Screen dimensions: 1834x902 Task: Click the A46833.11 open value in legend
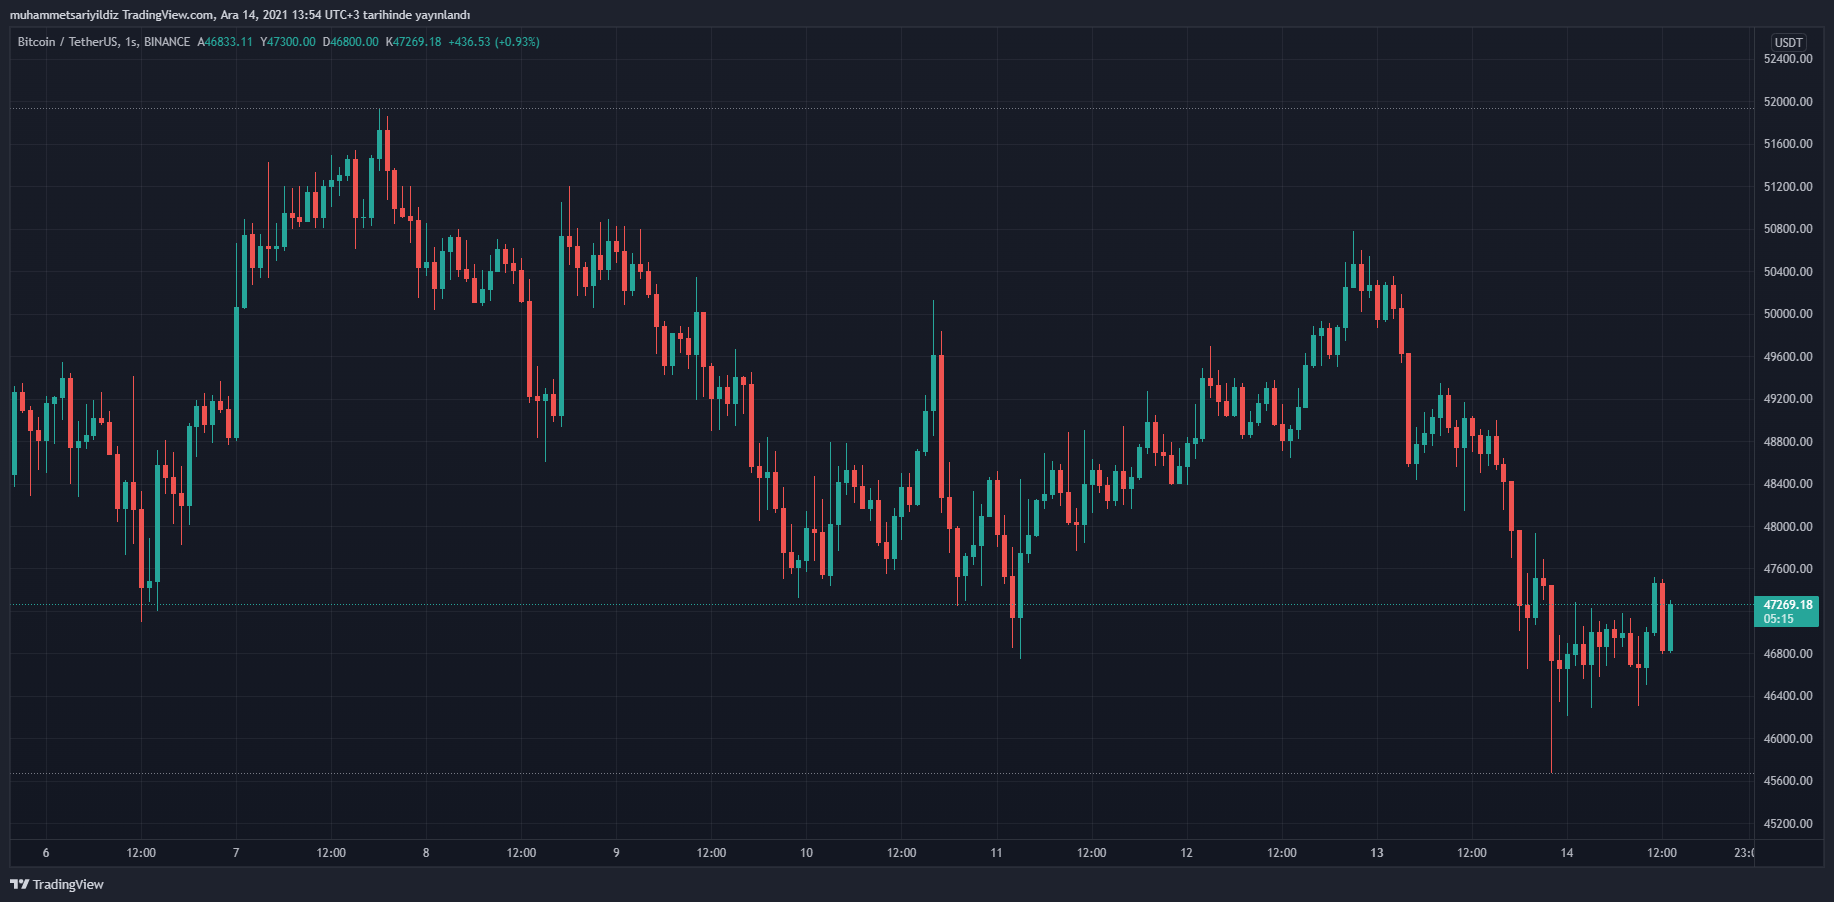coord(225,42)
